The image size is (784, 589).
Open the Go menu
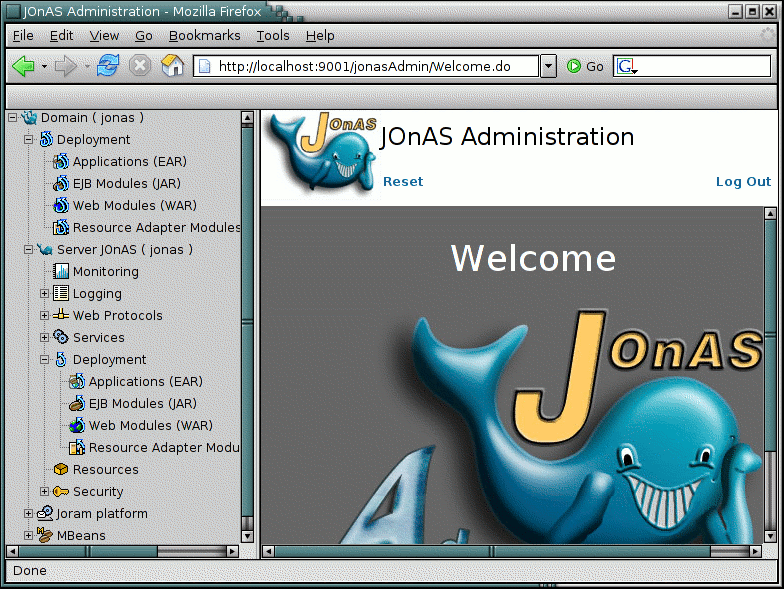pyautogui.click(x=144, y=36)
